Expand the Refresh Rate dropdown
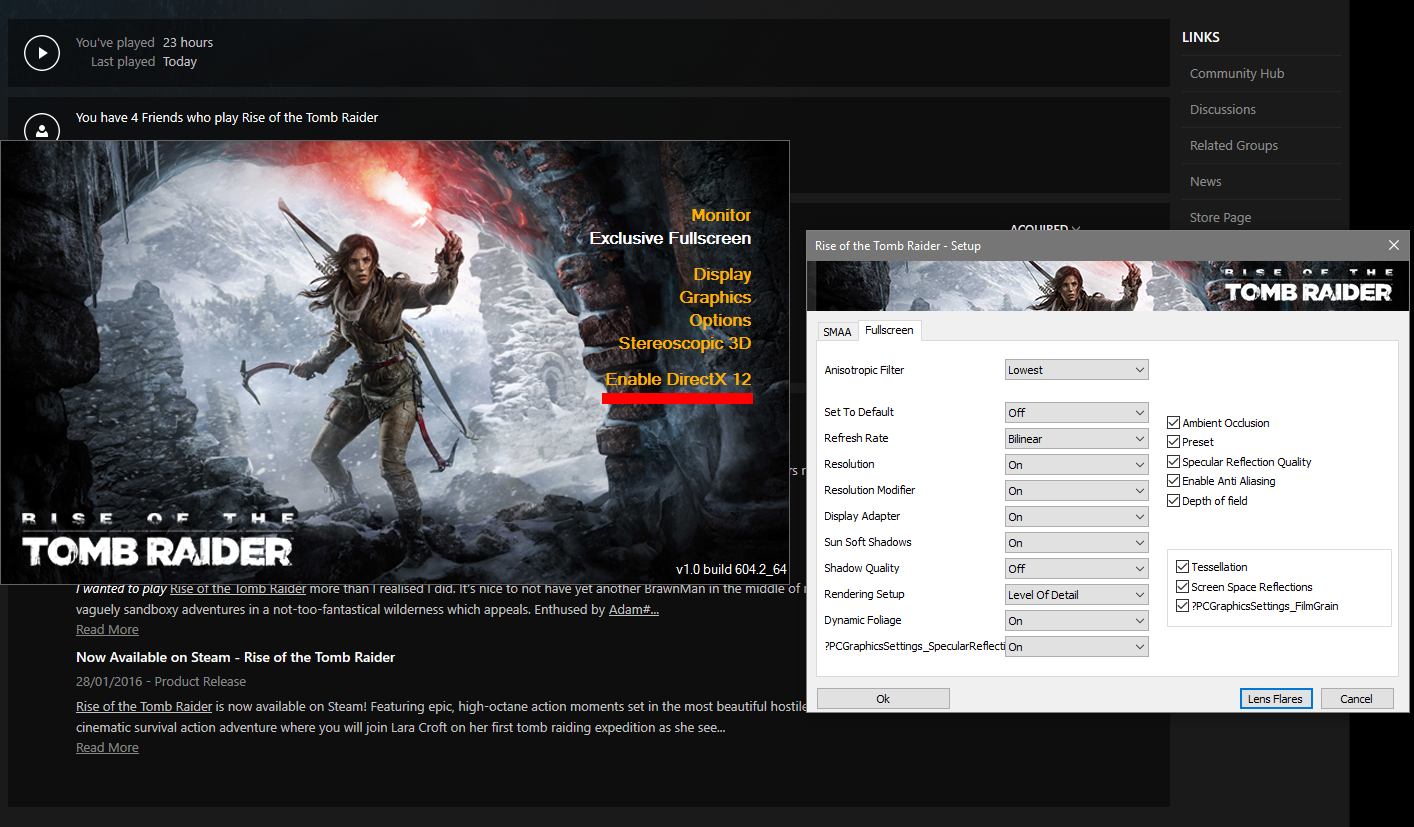1414x827 pixels. point(1077,438)
